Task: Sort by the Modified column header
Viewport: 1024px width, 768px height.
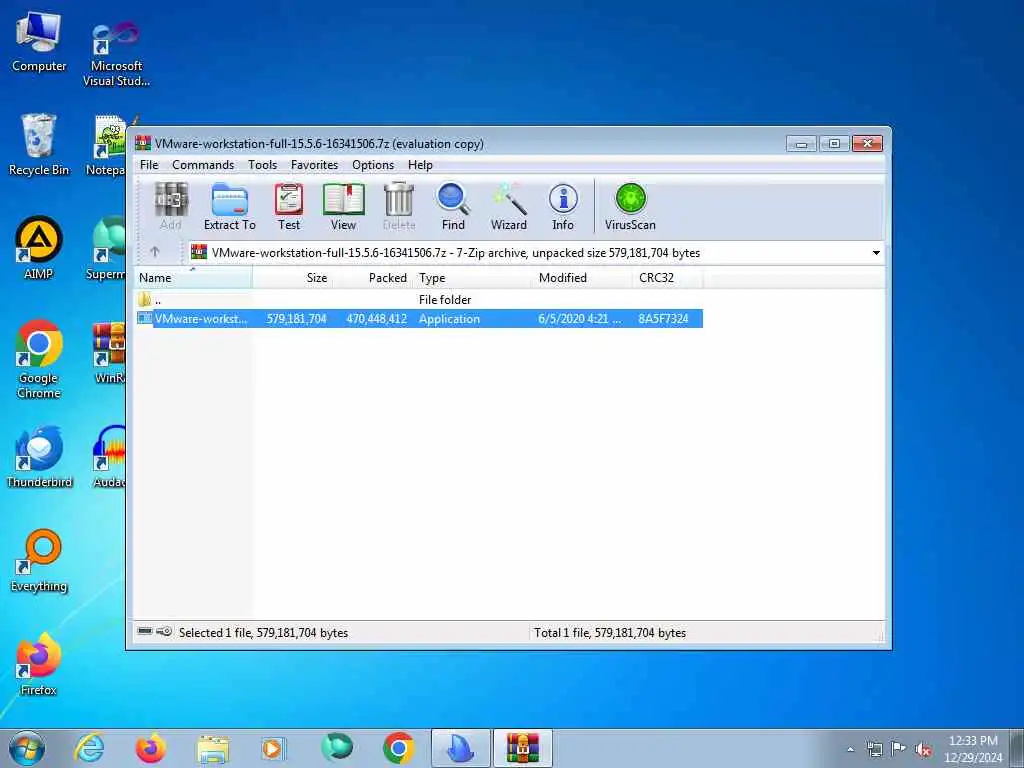Action: coord(583,278)
